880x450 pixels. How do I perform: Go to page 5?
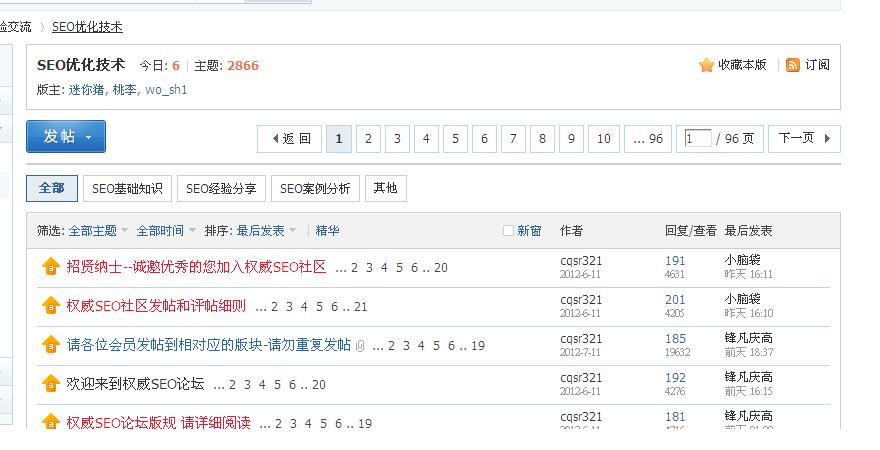[455, 139]
